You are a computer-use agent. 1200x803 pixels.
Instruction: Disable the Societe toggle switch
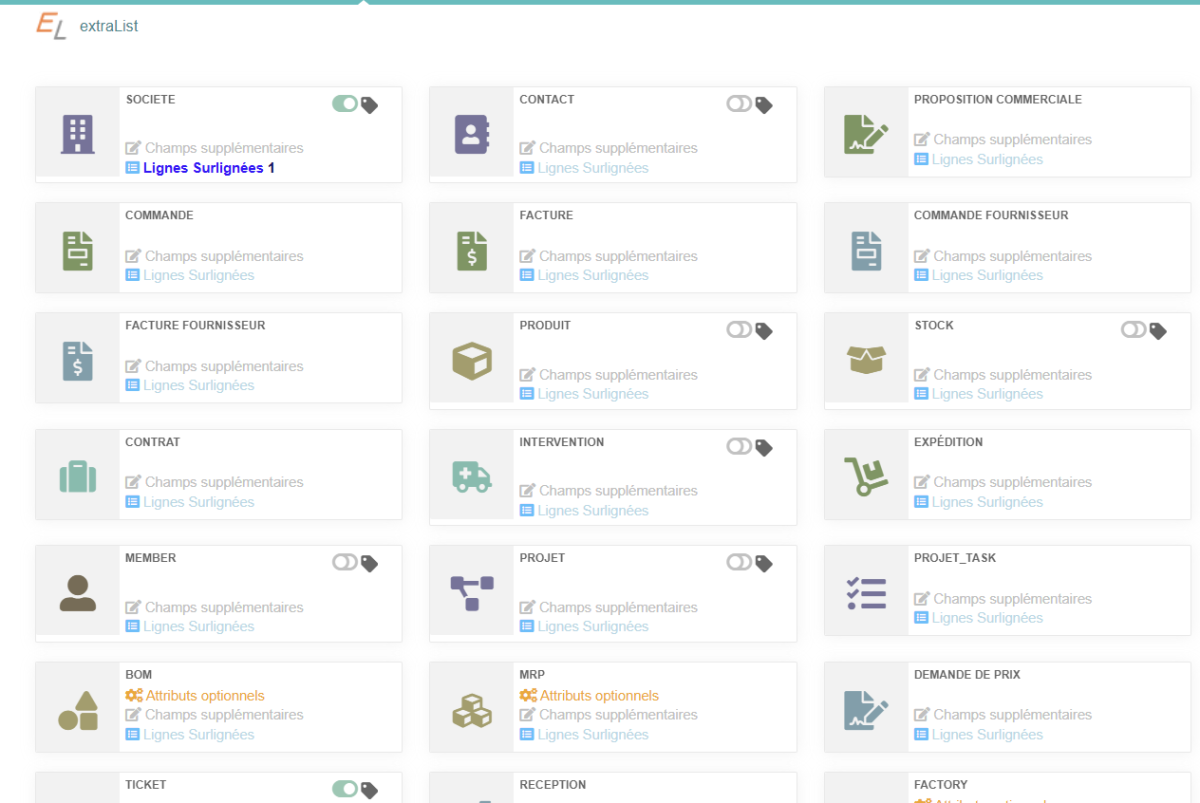pos(345,104)
